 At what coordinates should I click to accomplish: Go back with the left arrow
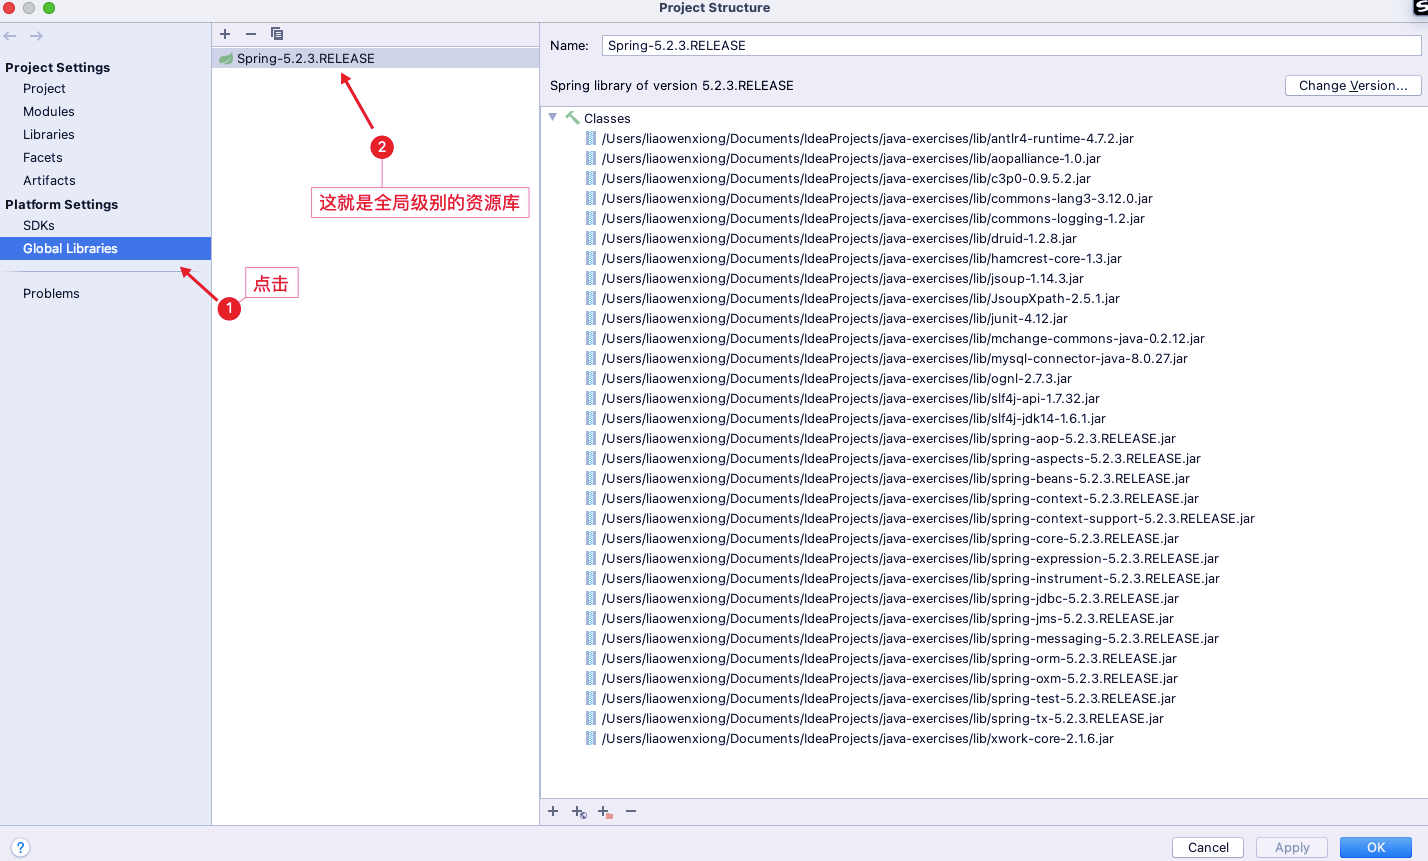coord(10,36)
